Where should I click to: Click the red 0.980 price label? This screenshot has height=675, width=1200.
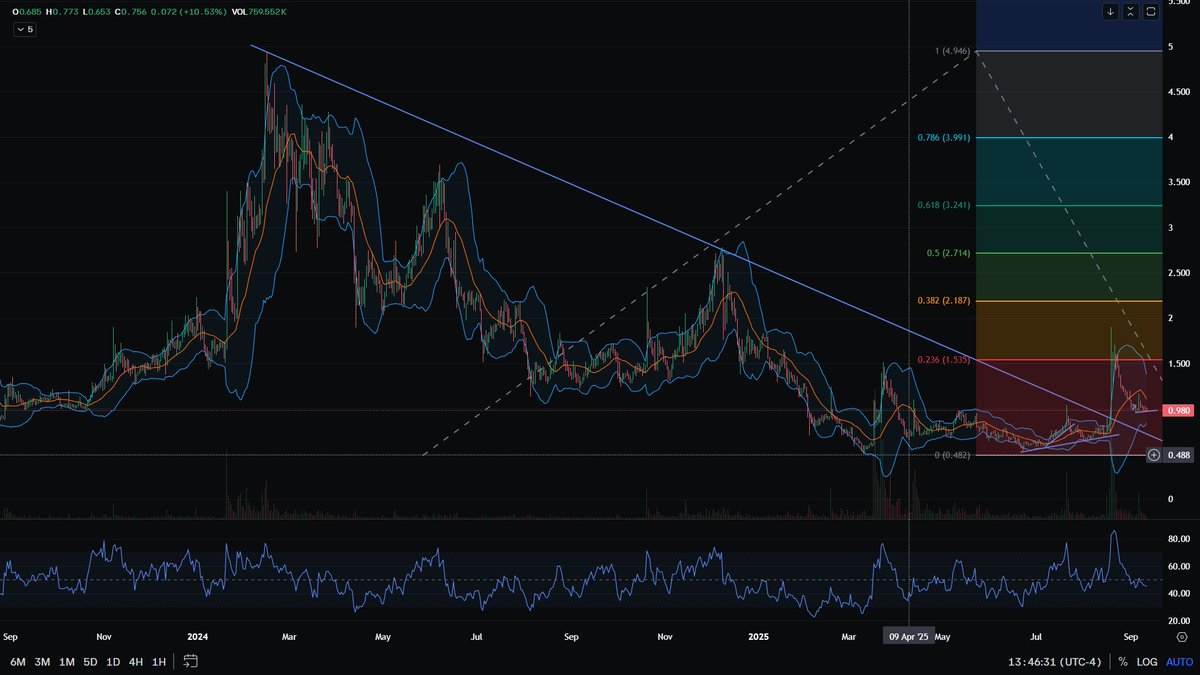[x=1176, y=410]
